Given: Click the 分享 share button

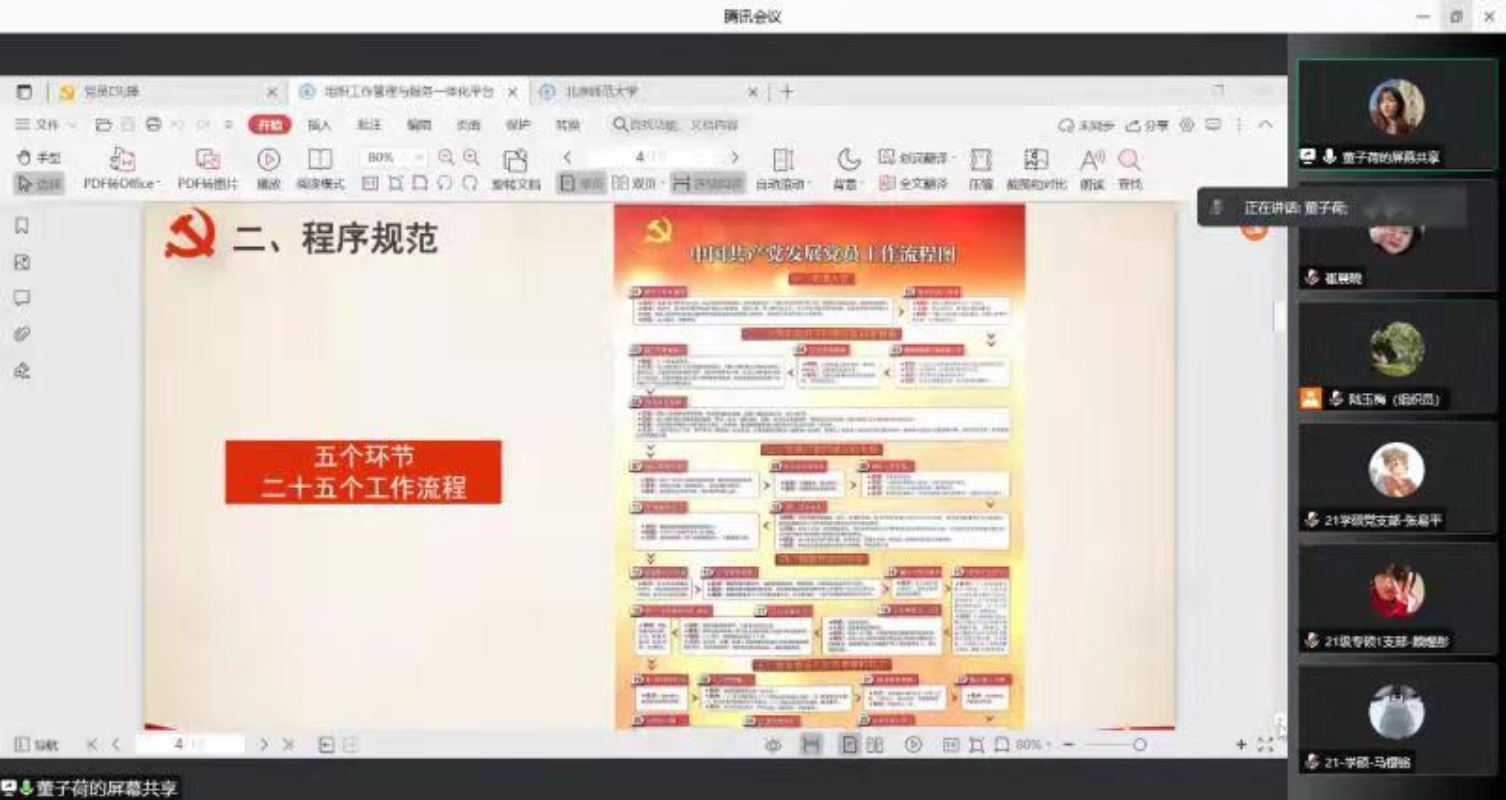Looking at the screenshot, I should click(x=1147, y=125).
